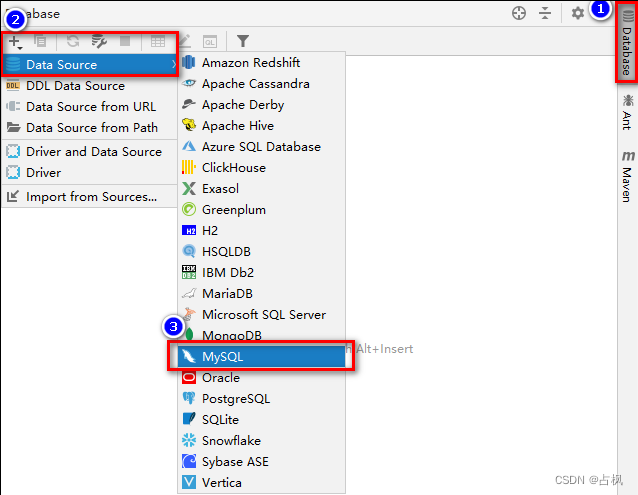Select Apache Cassandra data source
The width and height of the screenshot is (638, 495).
262,84
